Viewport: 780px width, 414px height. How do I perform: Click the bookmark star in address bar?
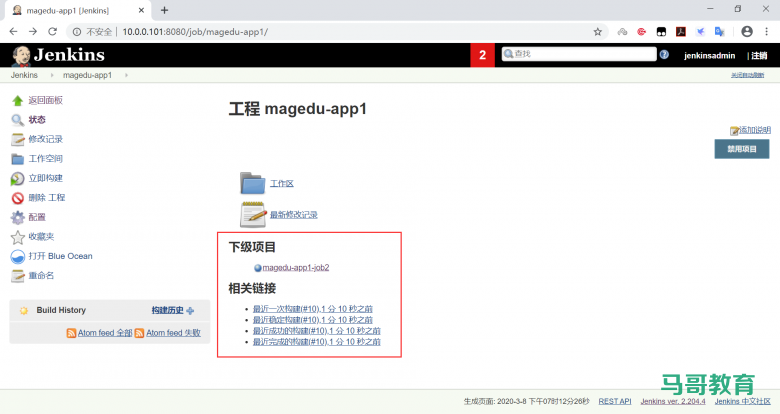[597, 32]
